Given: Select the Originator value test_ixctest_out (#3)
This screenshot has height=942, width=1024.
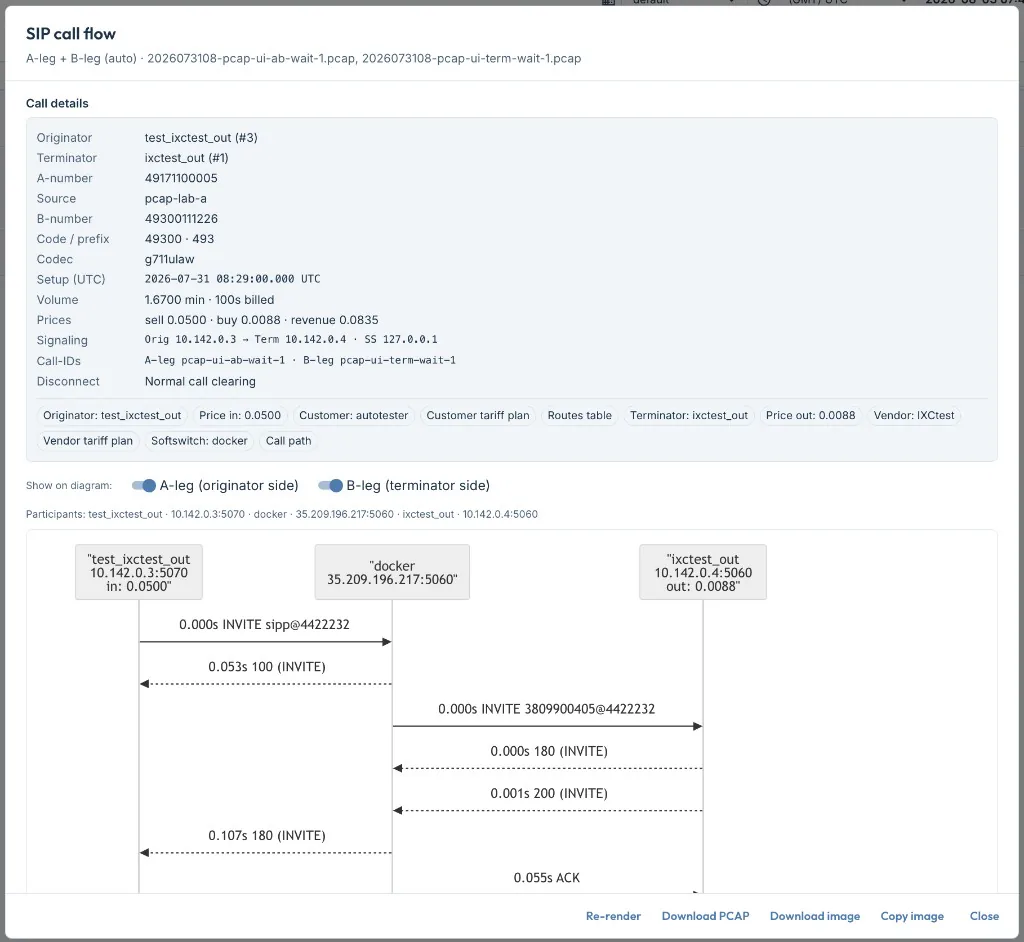Looking at the screenshot, I should (x=201, y=138).
